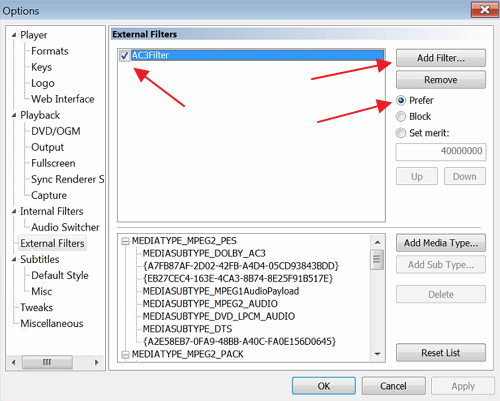Select MEDIATYPE_MPEG2_PACK media type
500x401 pixels.
pos(188,354)
